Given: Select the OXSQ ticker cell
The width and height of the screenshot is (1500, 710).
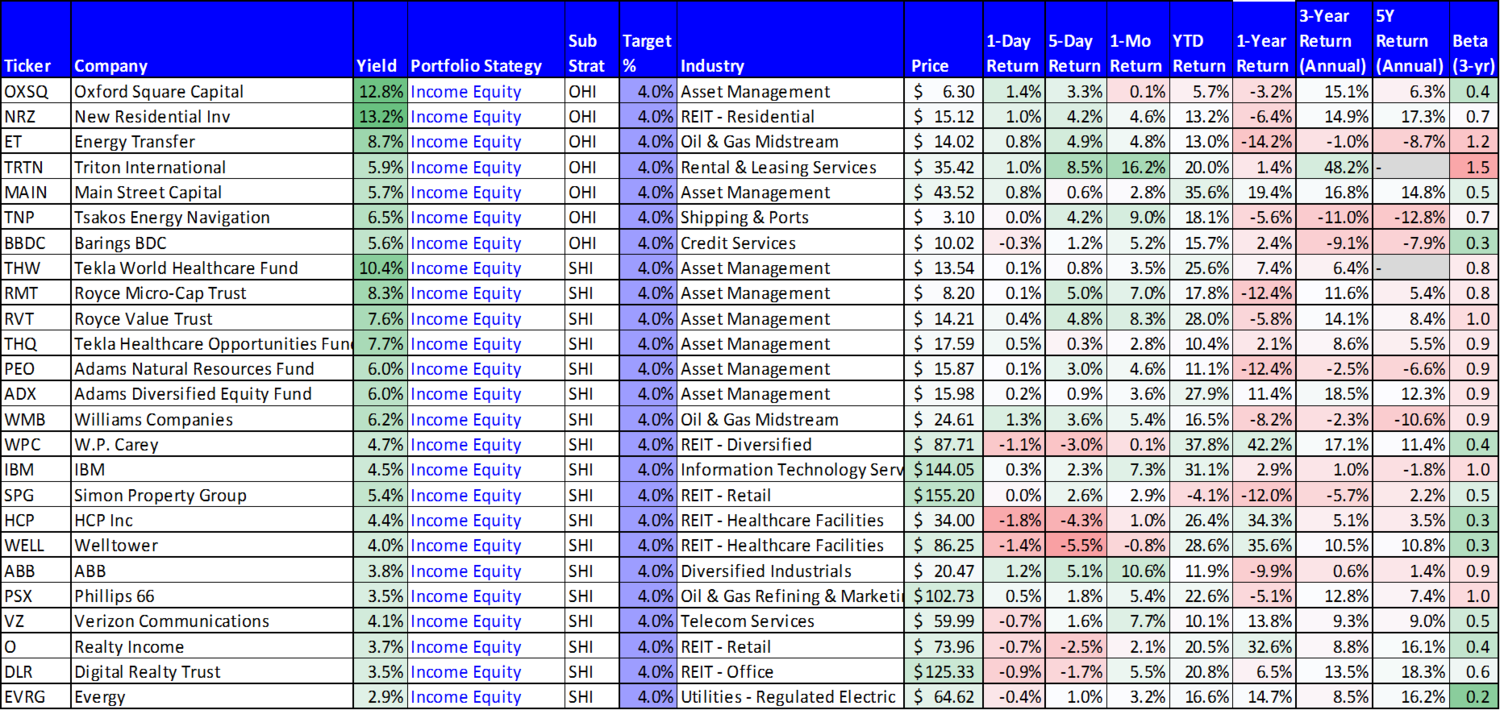Looking at the screenshot, I should 36,92.
